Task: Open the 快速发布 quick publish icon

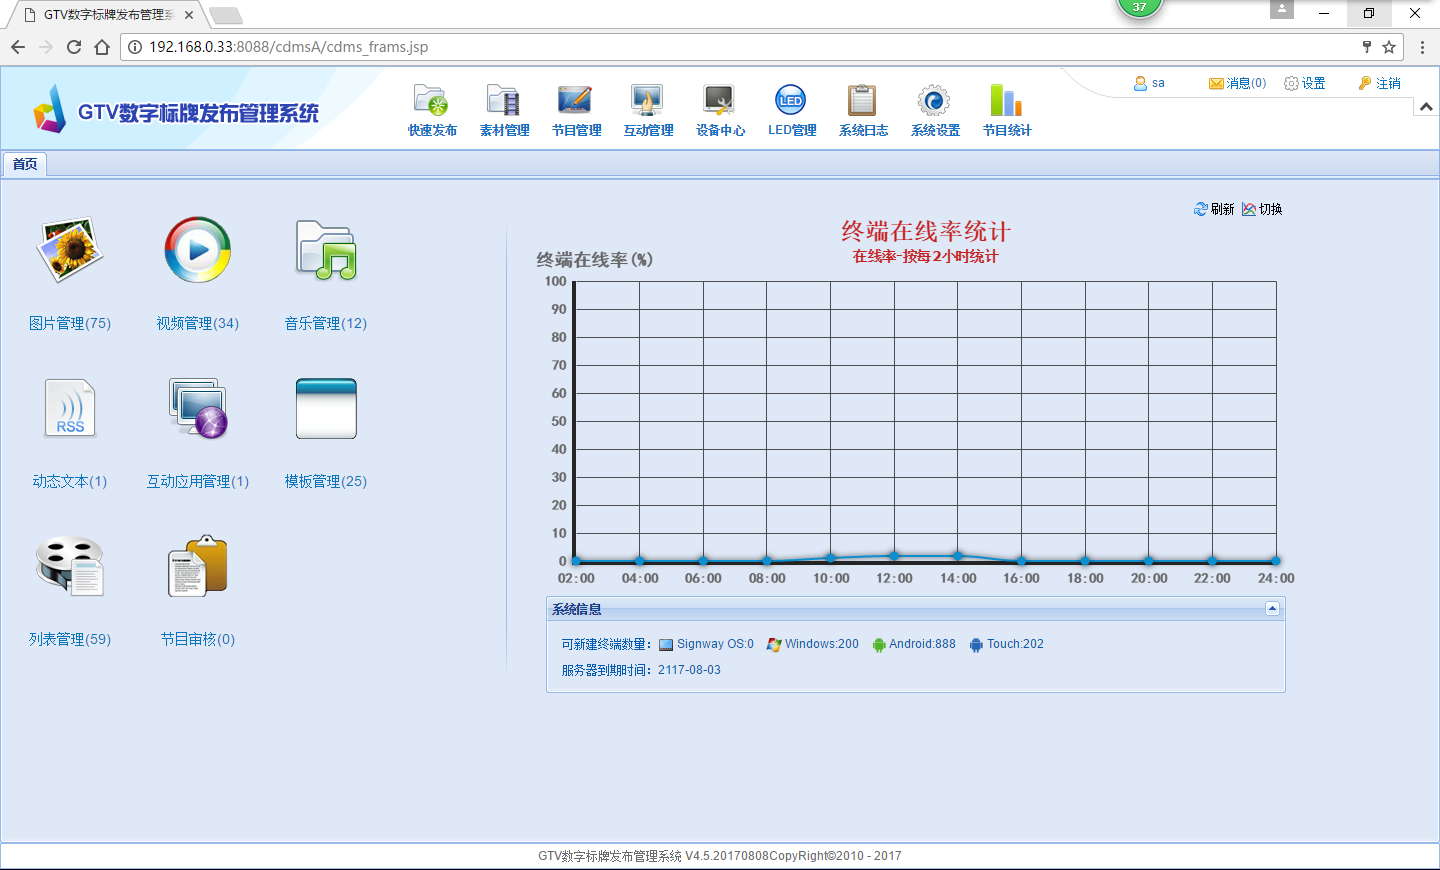Action: pos(431,101)
